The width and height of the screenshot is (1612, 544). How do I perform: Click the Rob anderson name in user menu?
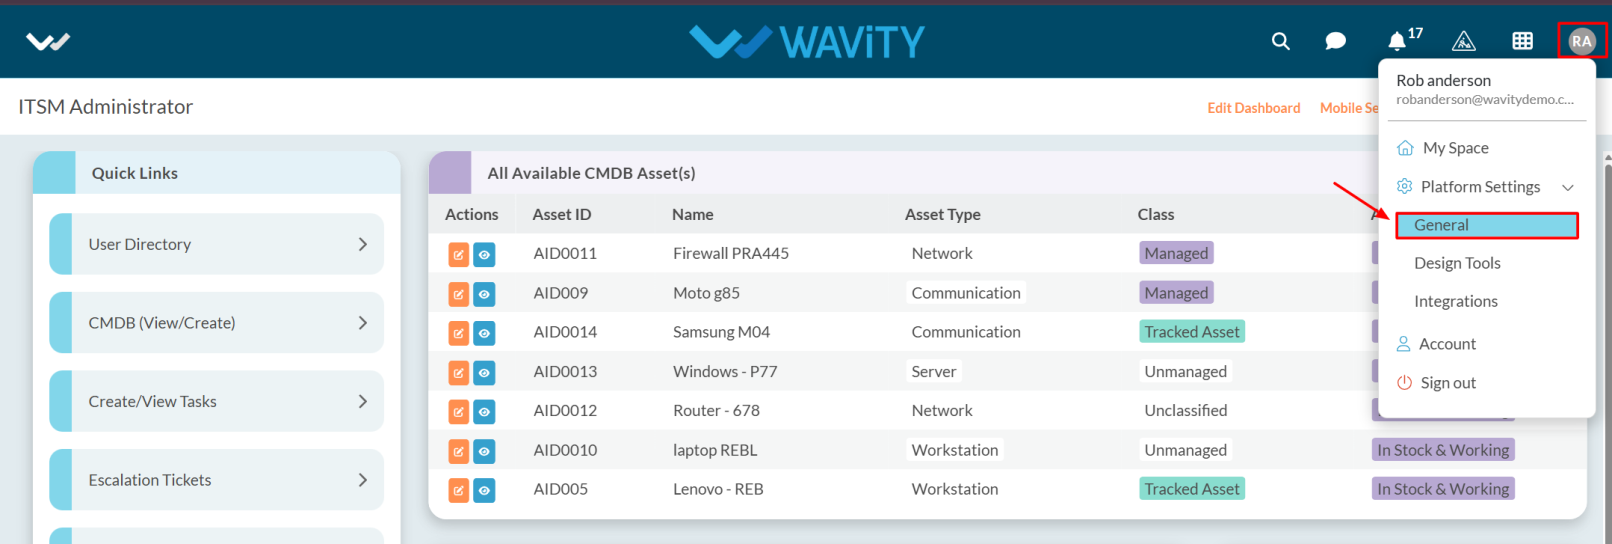[1444, 80]
